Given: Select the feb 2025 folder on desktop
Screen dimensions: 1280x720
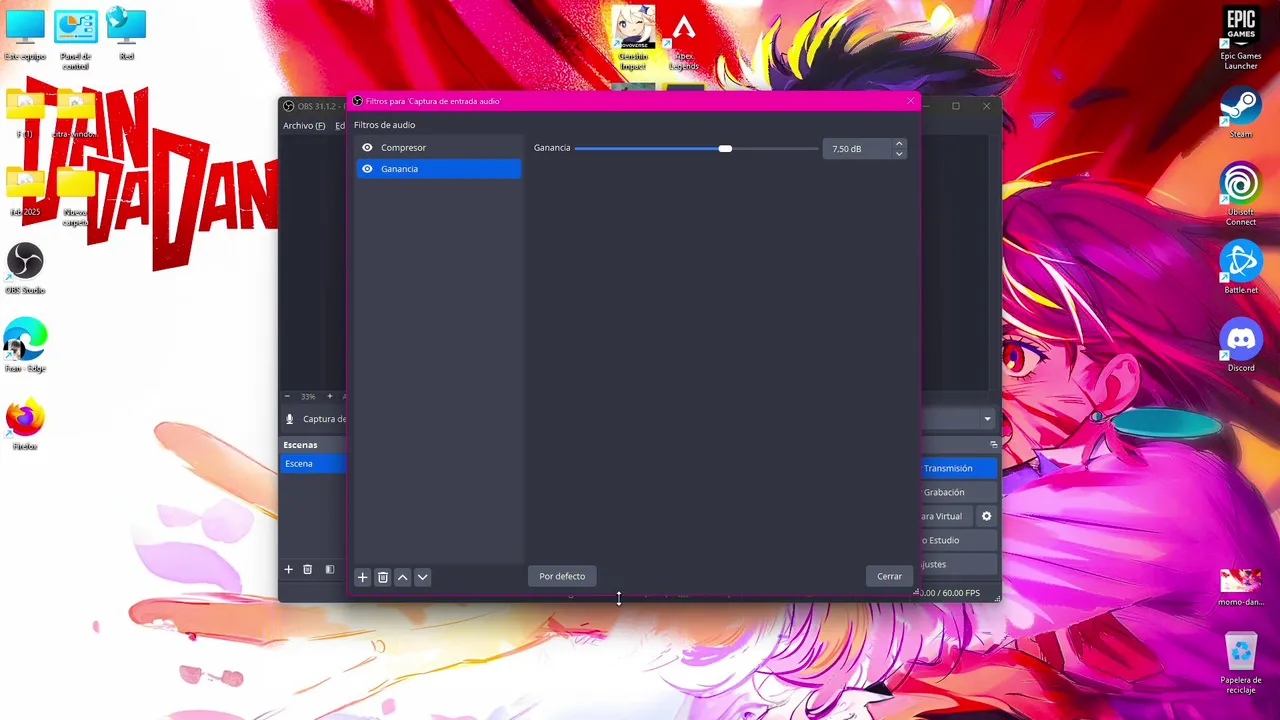Looking at the screenshot, I should click(25, 190).
